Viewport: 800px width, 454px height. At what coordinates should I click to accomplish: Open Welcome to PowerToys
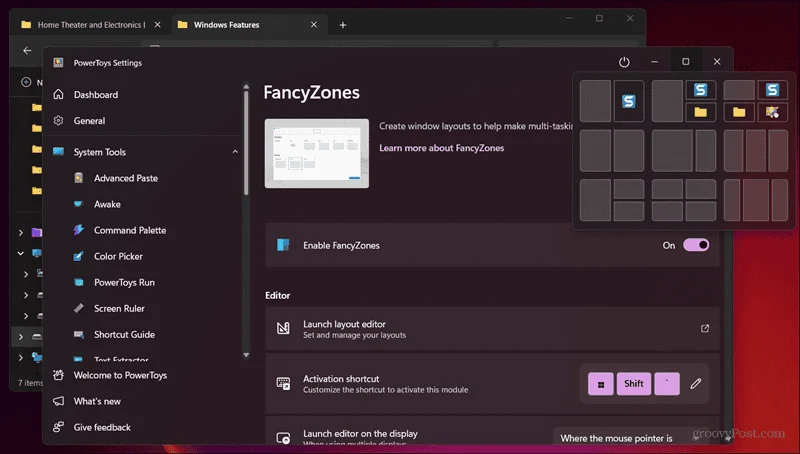[x=120, y=375]
